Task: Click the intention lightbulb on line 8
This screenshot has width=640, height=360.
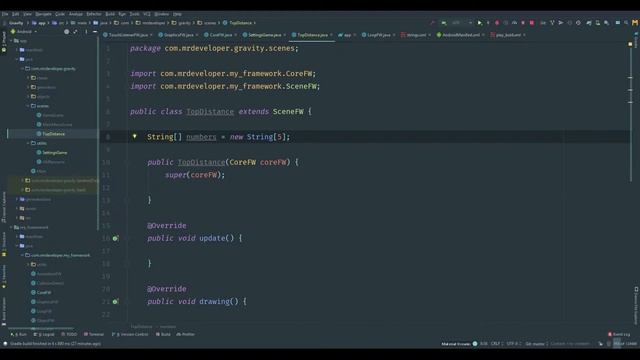Action: tap(134, 136)
